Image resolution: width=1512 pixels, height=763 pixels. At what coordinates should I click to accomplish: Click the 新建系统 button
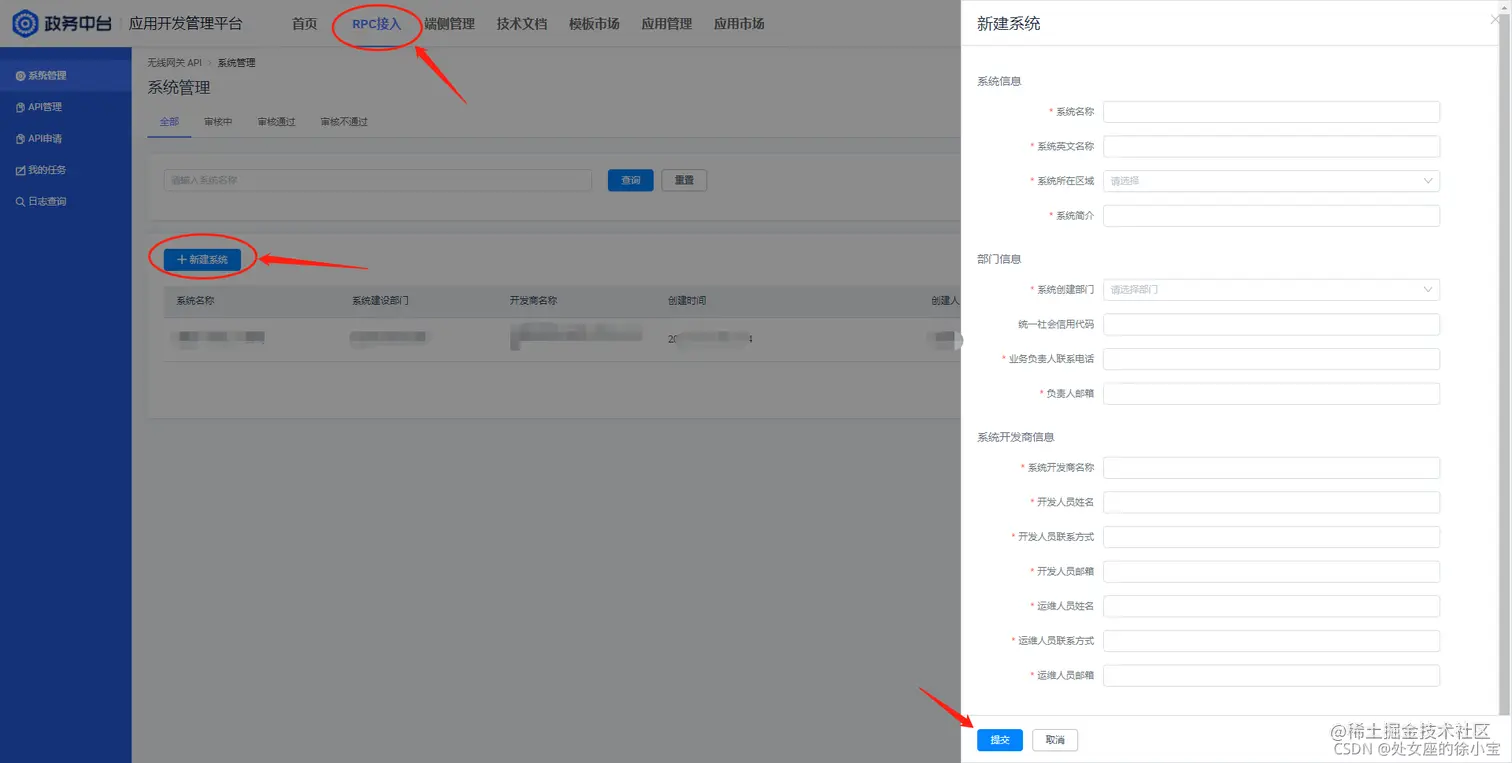tap(202, 259)
